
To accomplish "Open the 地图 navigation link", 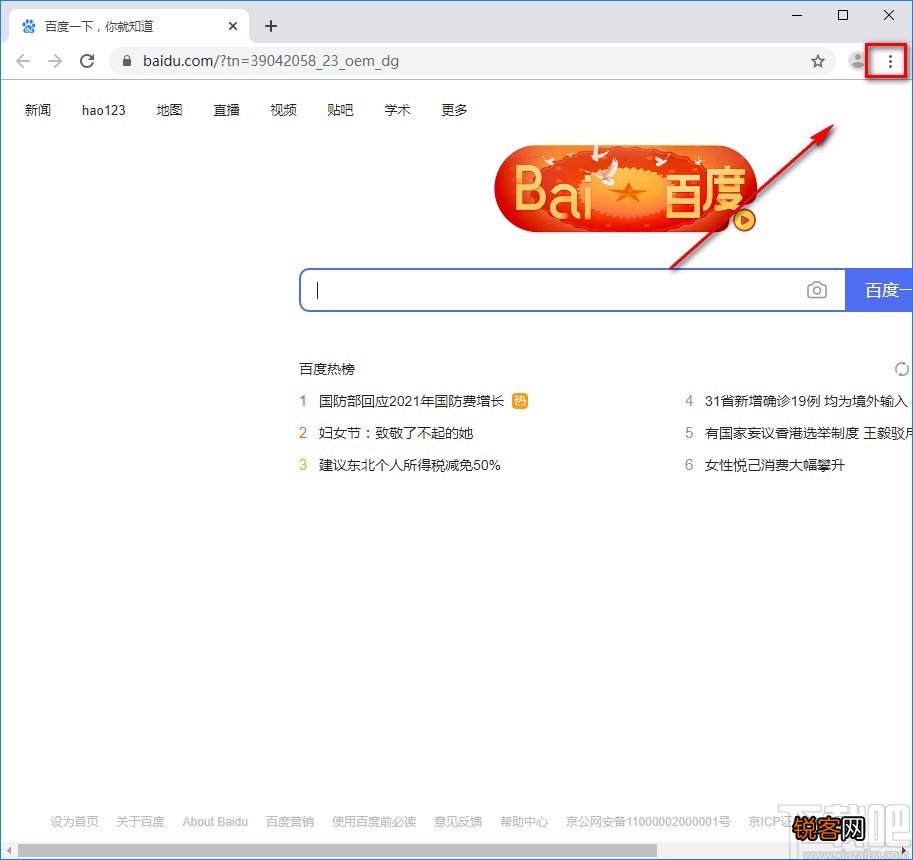I will (169, 109).
